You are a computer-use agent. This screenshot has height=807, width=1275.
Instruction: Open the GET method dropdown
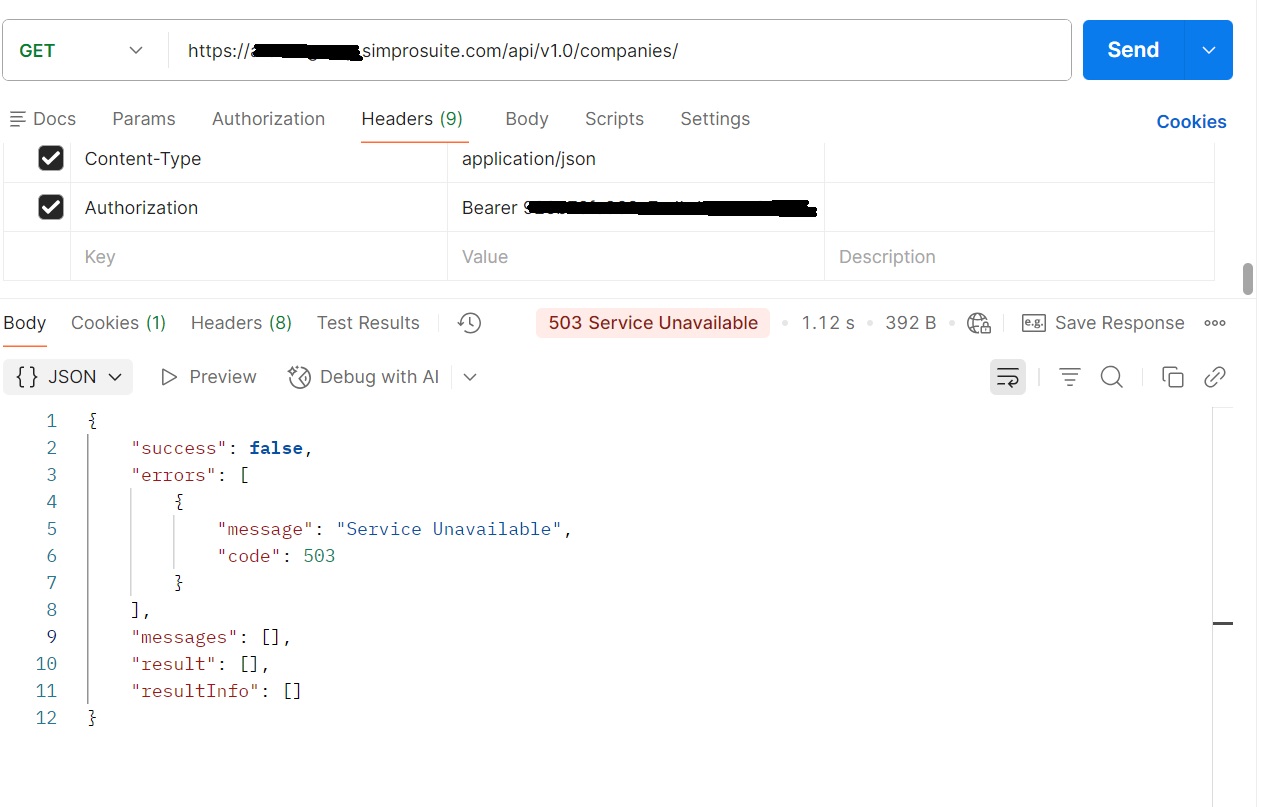pyautogui.click(x=82, y=50)
